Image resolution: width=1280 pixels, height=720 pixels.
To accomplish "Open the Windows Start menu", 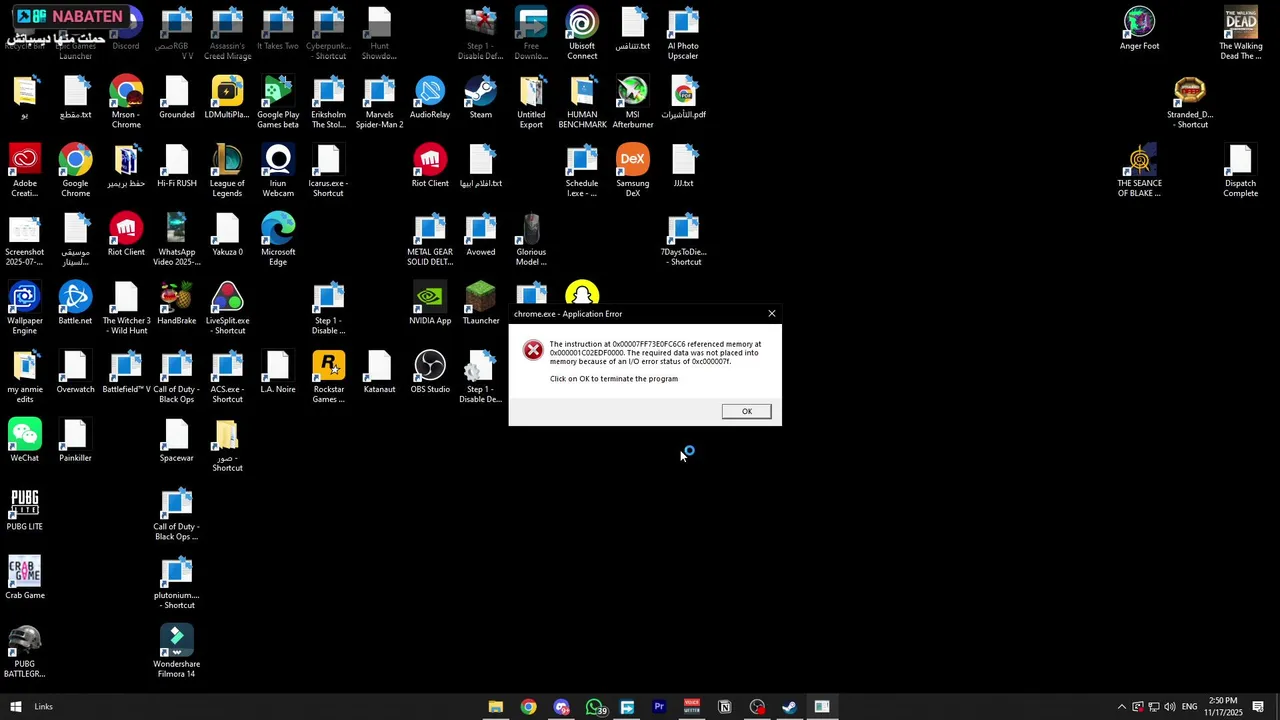I will pos(15,706).
